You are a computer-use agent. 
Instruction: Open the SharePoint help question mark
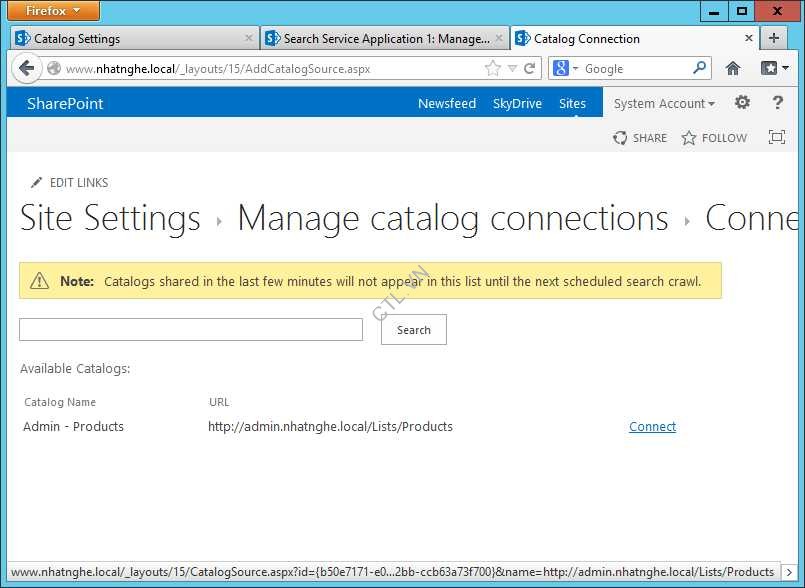(x=777, y=103)
